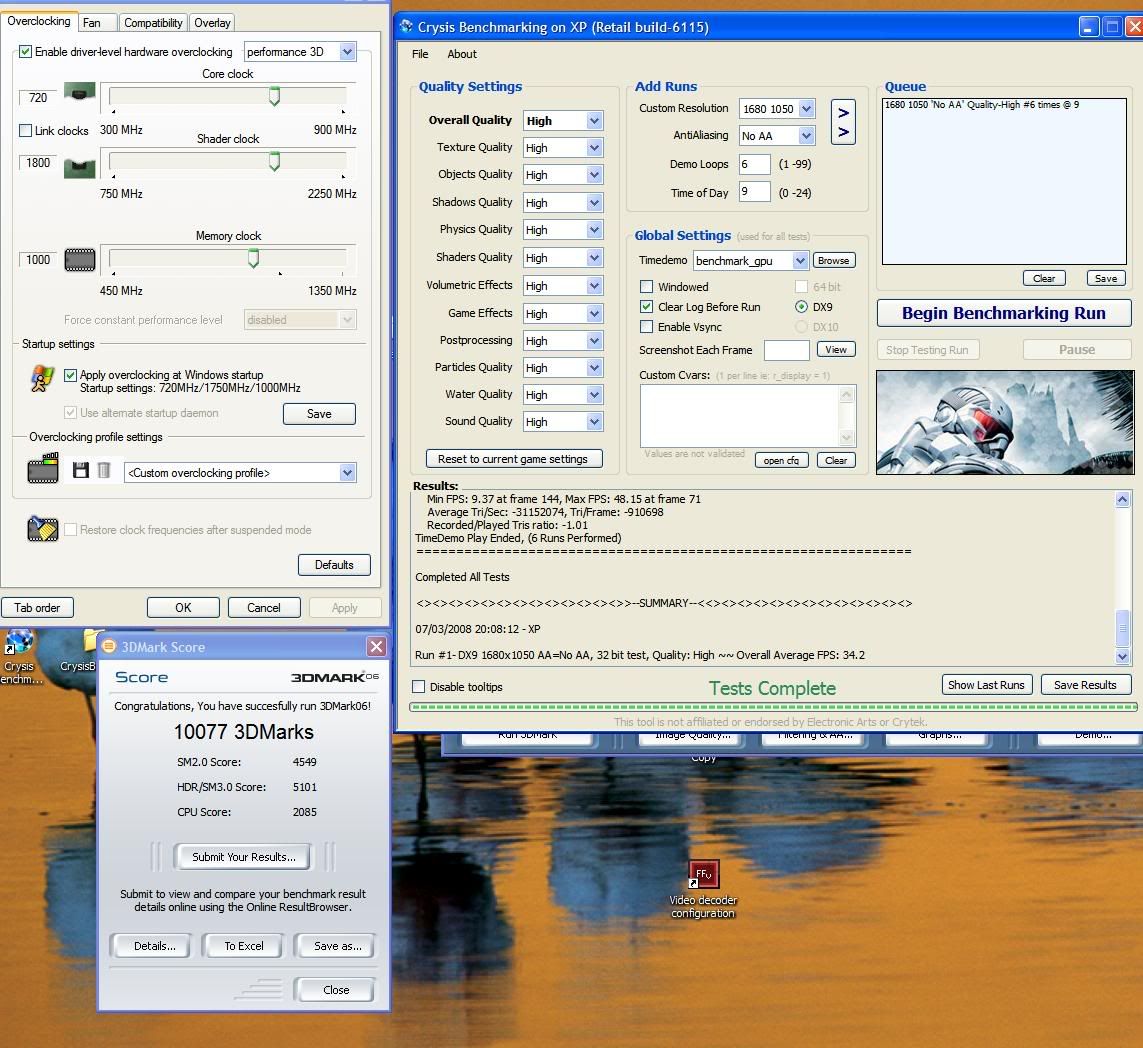Click the Crysis Benchmark desktop shortcut icon
This screenshot has width=1143, height=1048.
pyautogui.click(x=20, y=642)
